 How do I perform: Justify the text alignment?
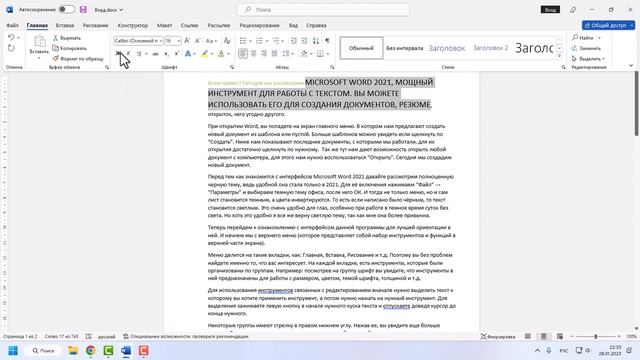[274, 53]
